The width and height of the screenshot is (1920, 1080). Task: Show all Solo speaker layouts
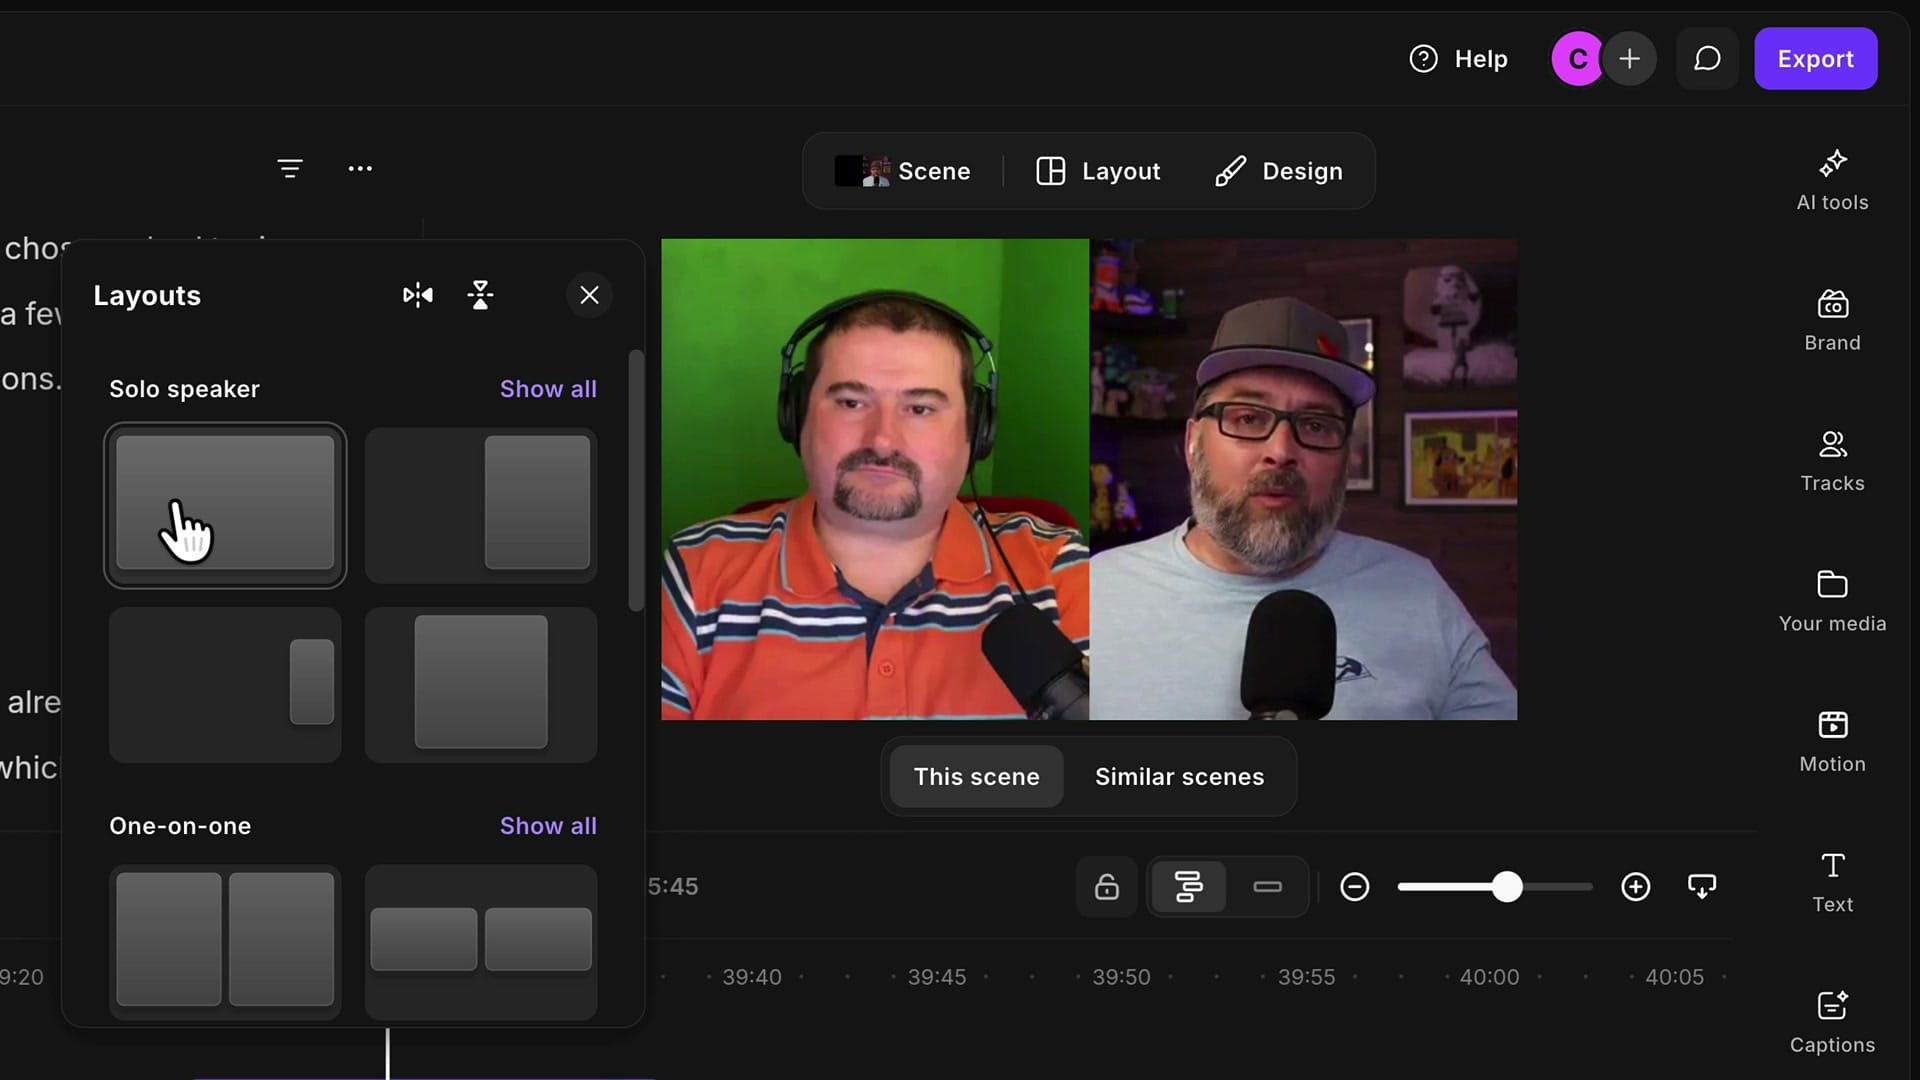pos(548,389)
